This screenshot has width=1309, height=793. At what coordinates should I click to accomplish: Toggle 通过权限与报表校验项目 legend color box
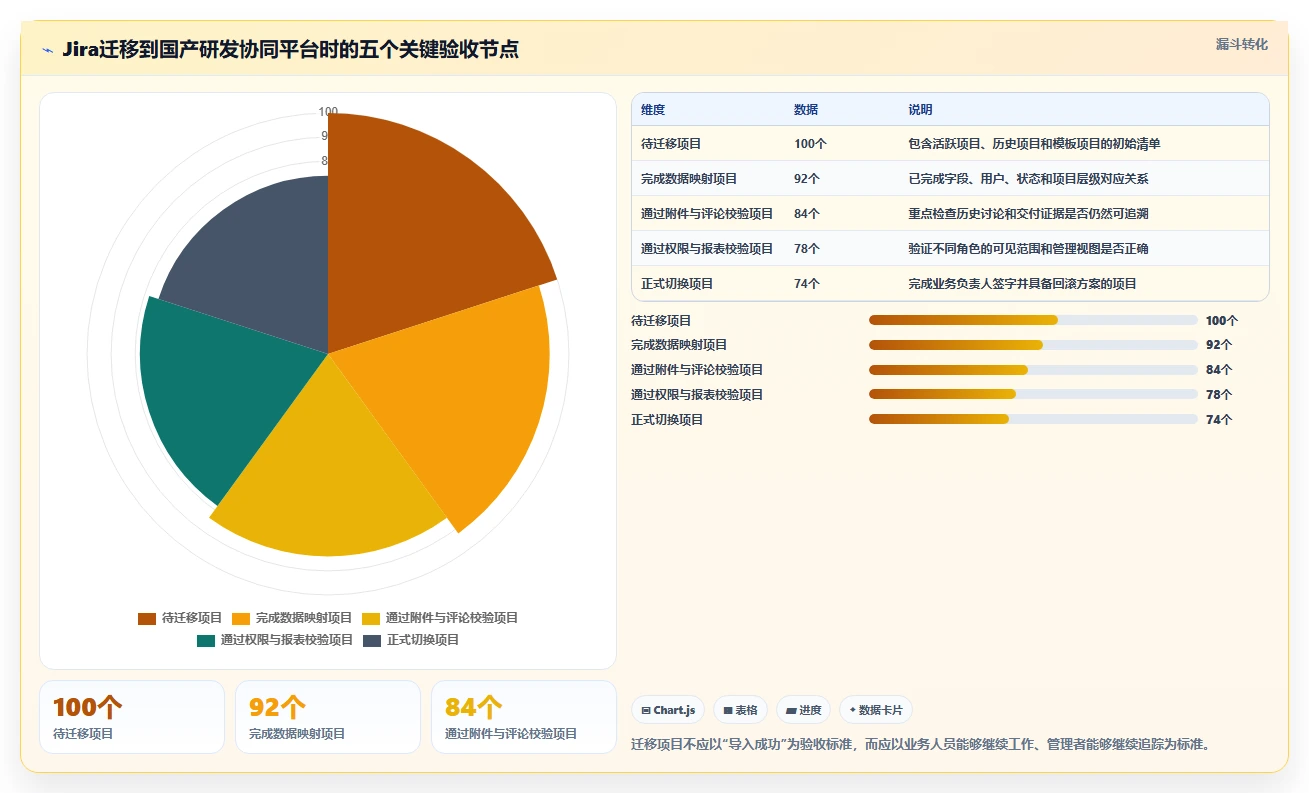[x=206, y=640]
